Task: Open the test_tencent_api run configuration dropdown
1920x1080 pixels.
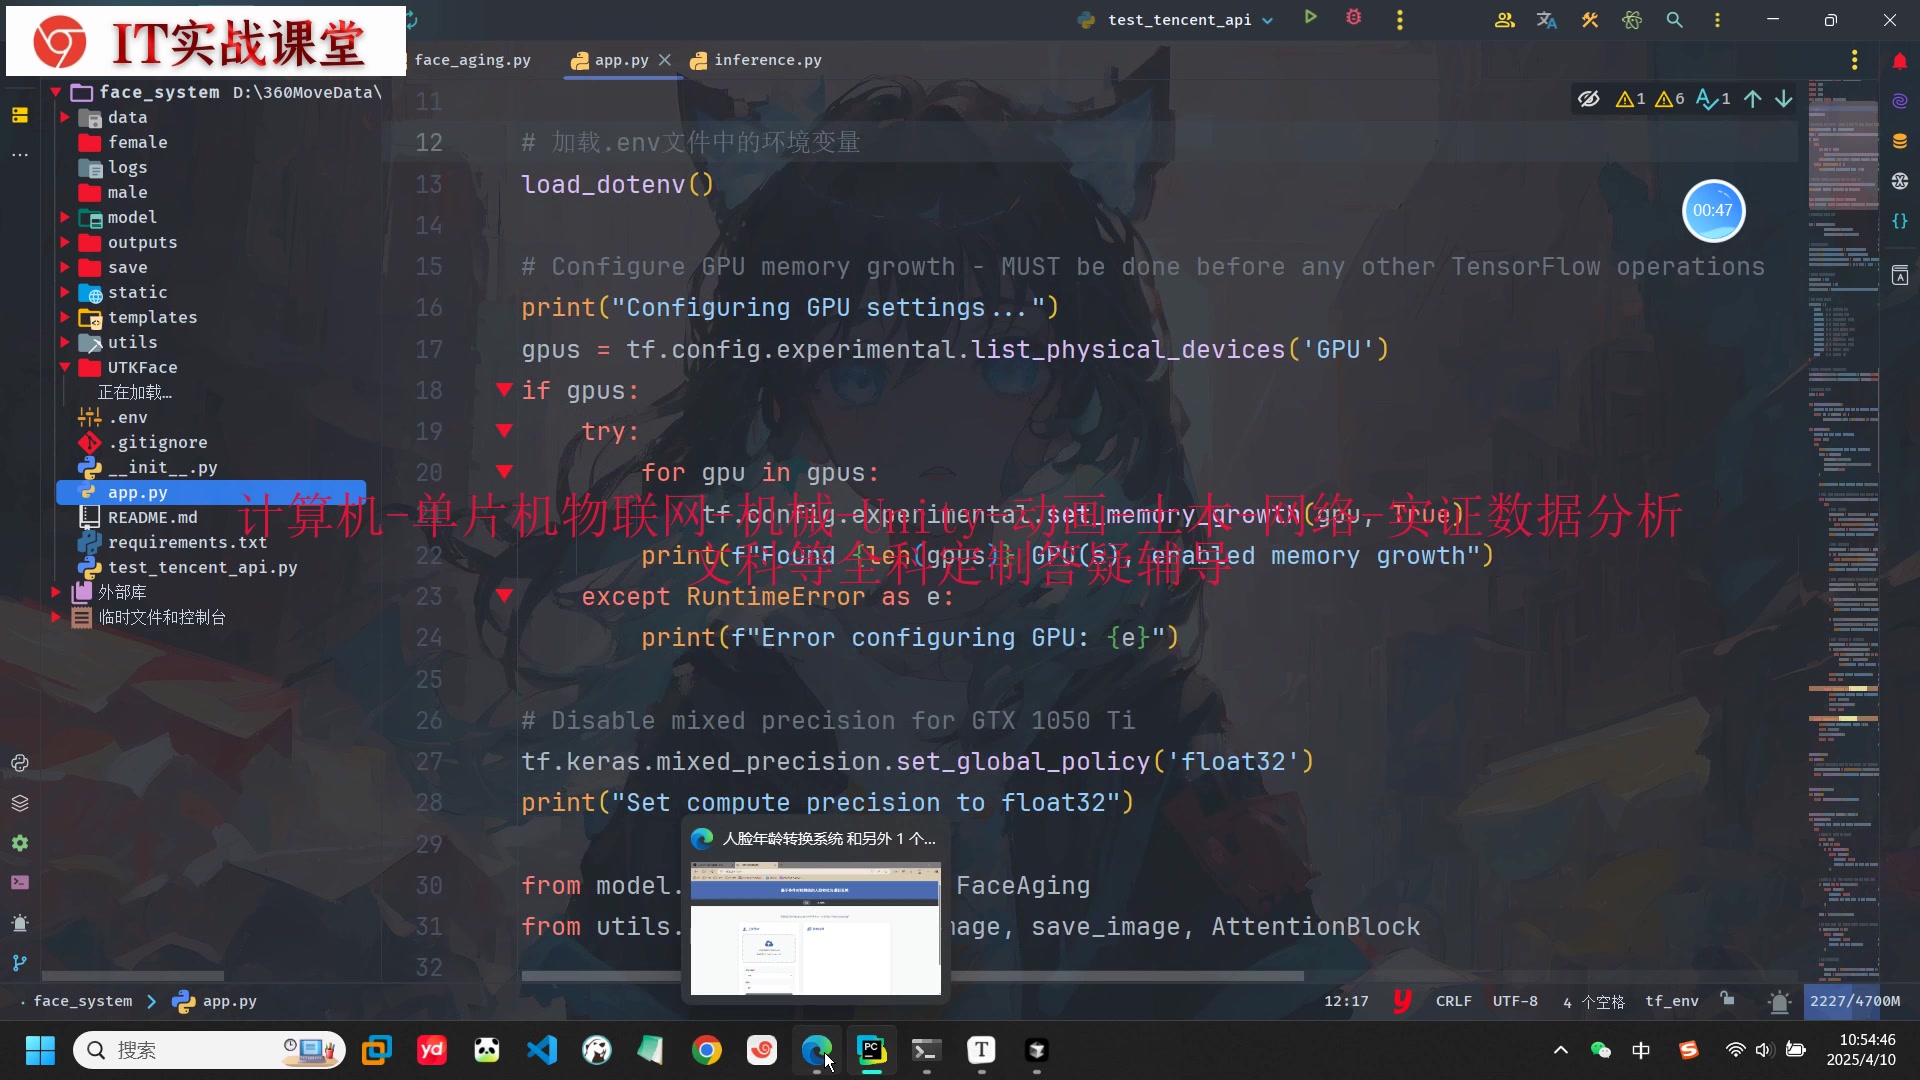Action: [x=1268, y=20]
